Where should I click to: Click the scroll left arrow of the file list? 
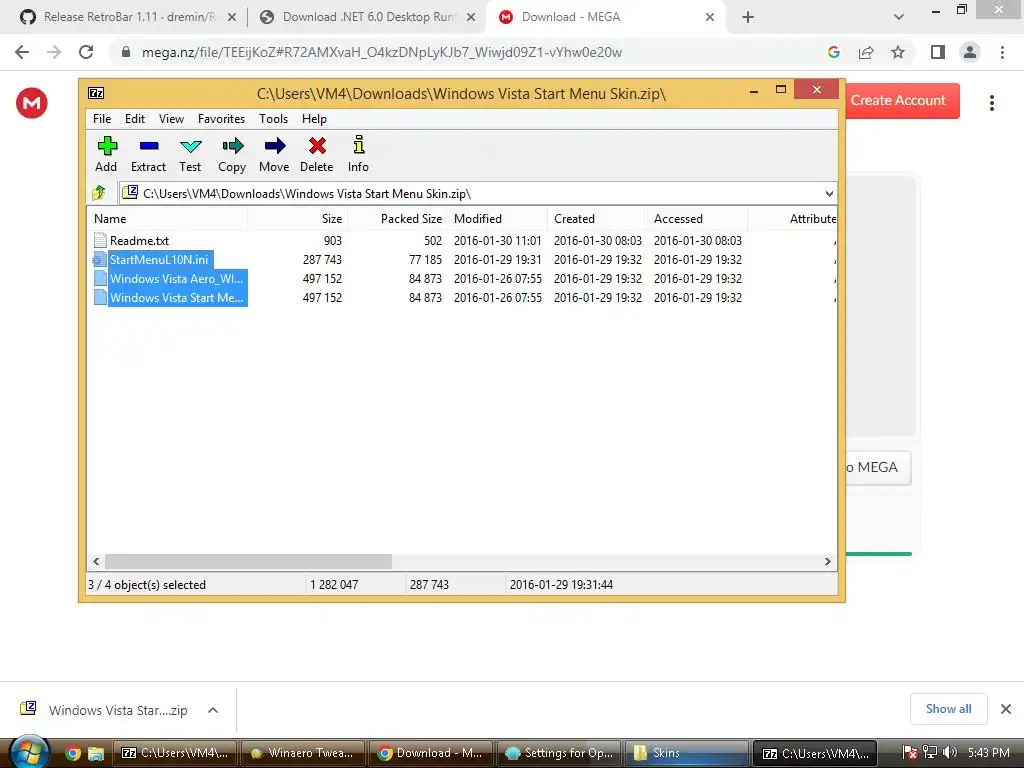[97, 562]
